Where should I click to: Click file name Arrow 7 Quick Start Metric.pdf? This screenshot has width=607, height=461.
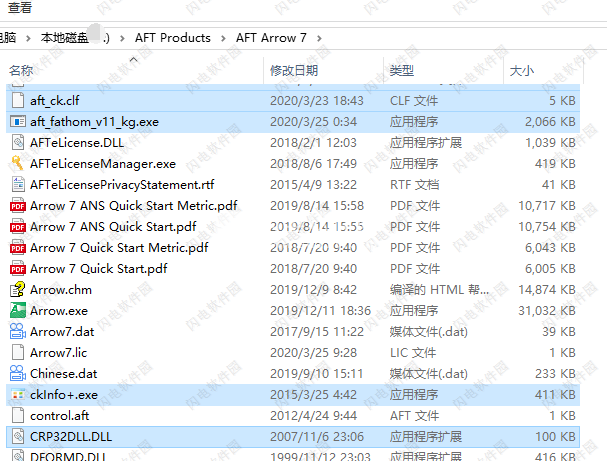click(119, 247)
